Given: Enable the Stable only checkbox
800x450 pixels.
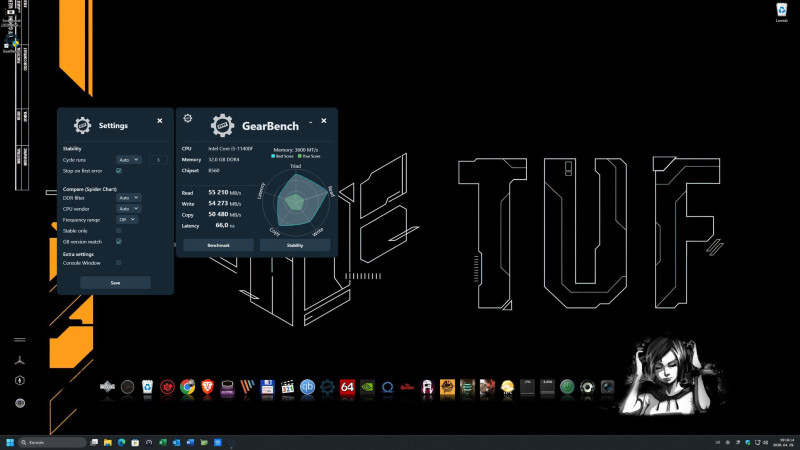Looking at the screenshot, I should pyautogui.click(x=119, y=231).
